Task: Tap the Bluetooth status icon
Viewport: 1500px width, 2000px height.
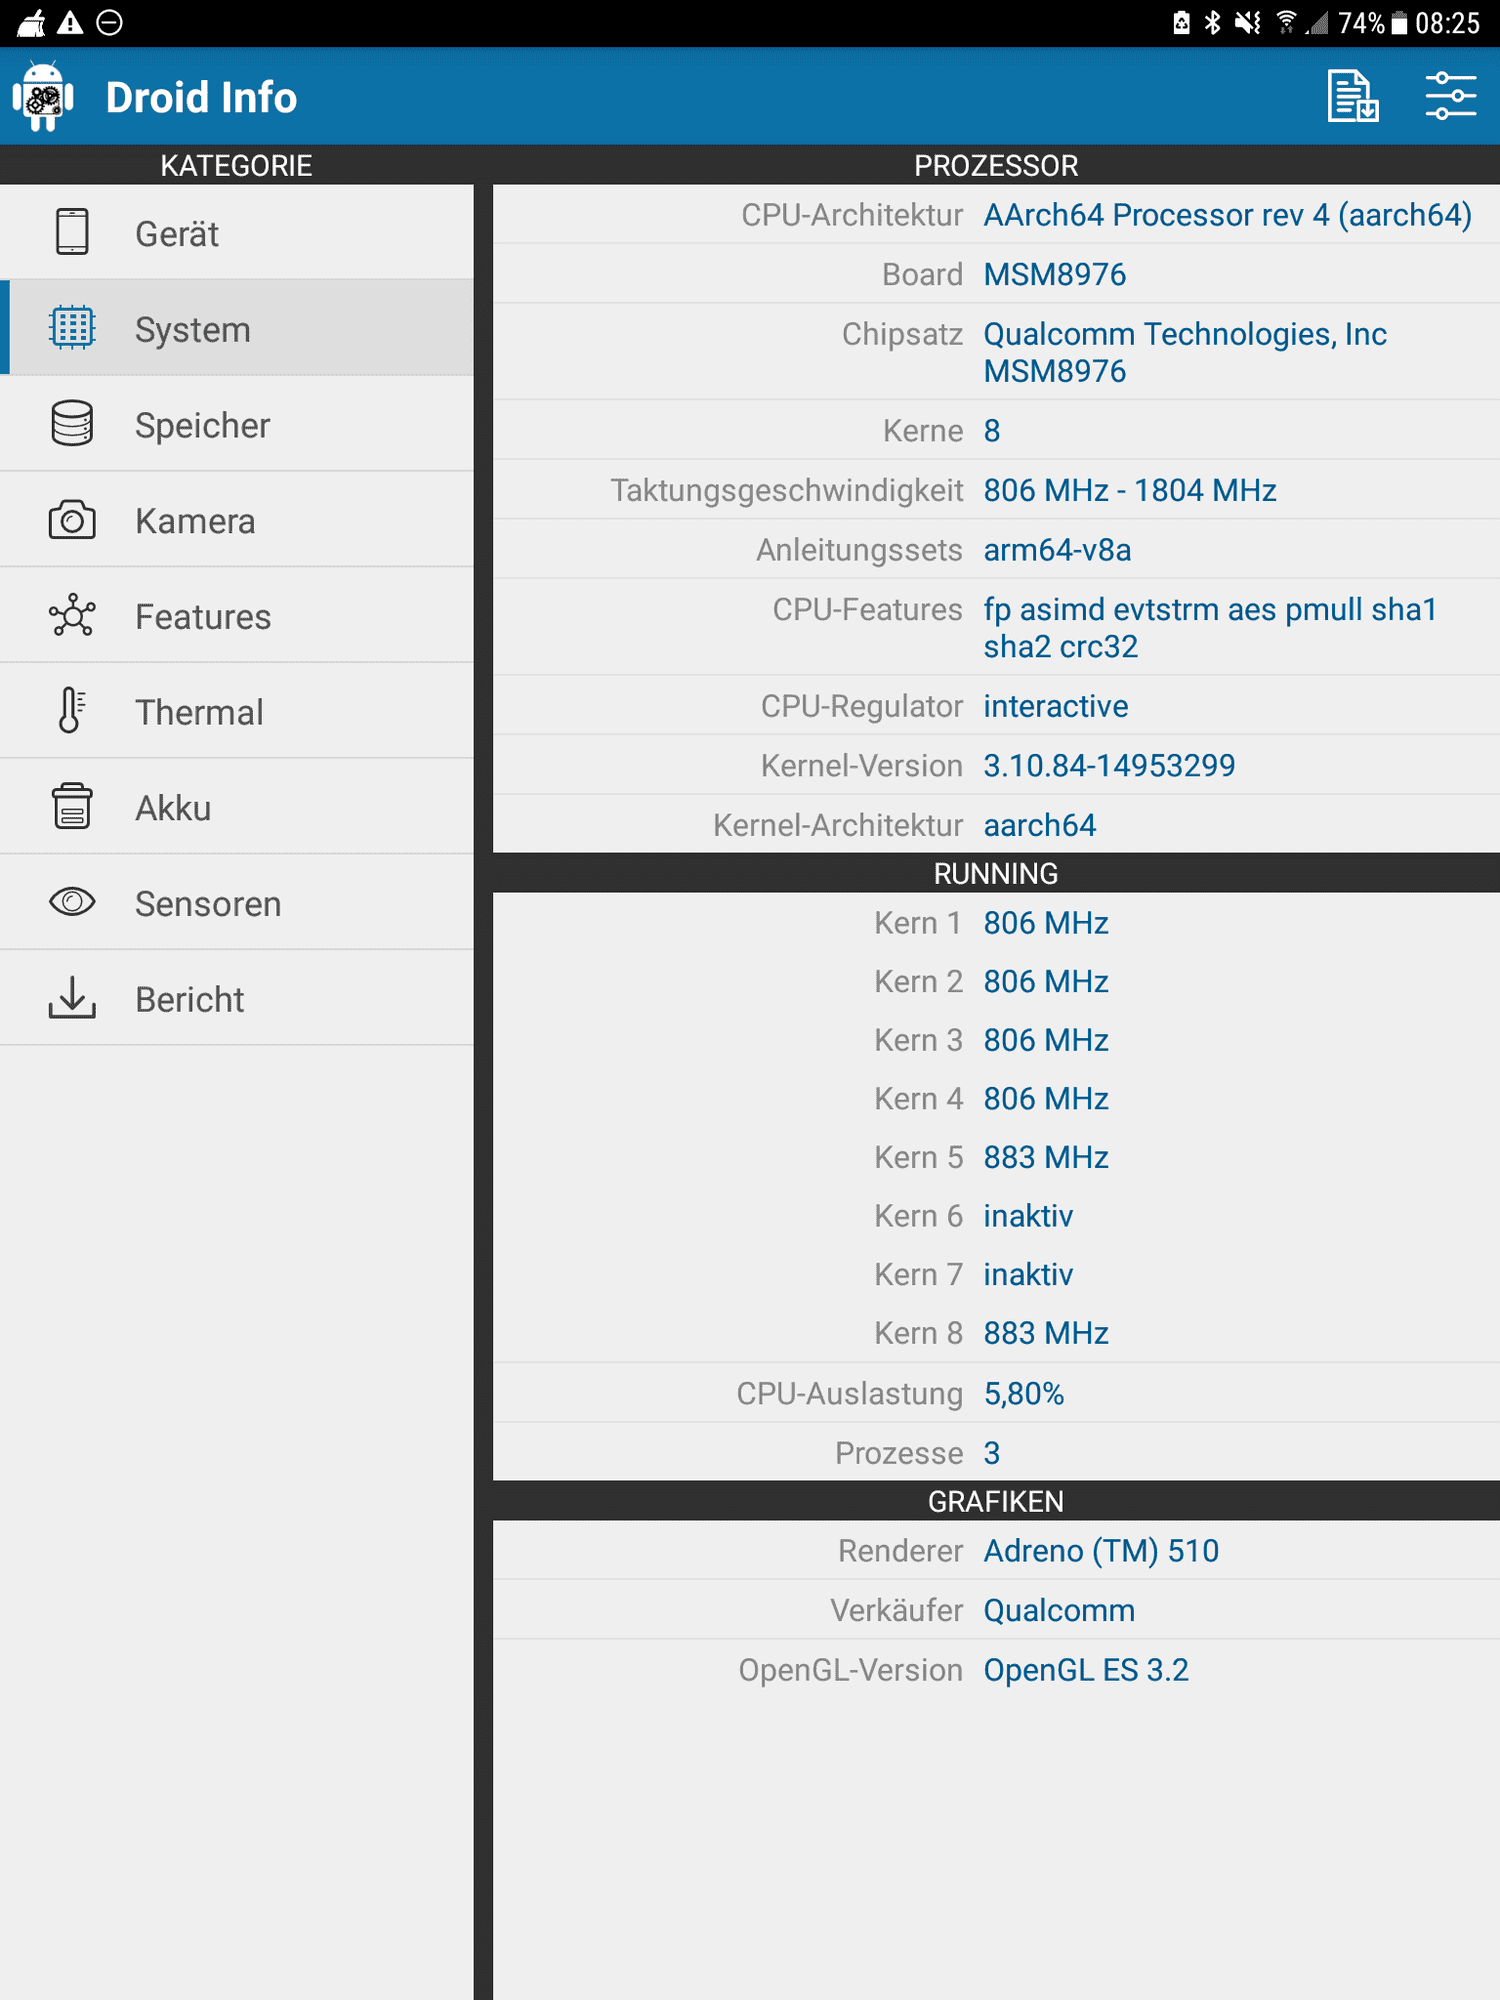Action: (1213, 22)
